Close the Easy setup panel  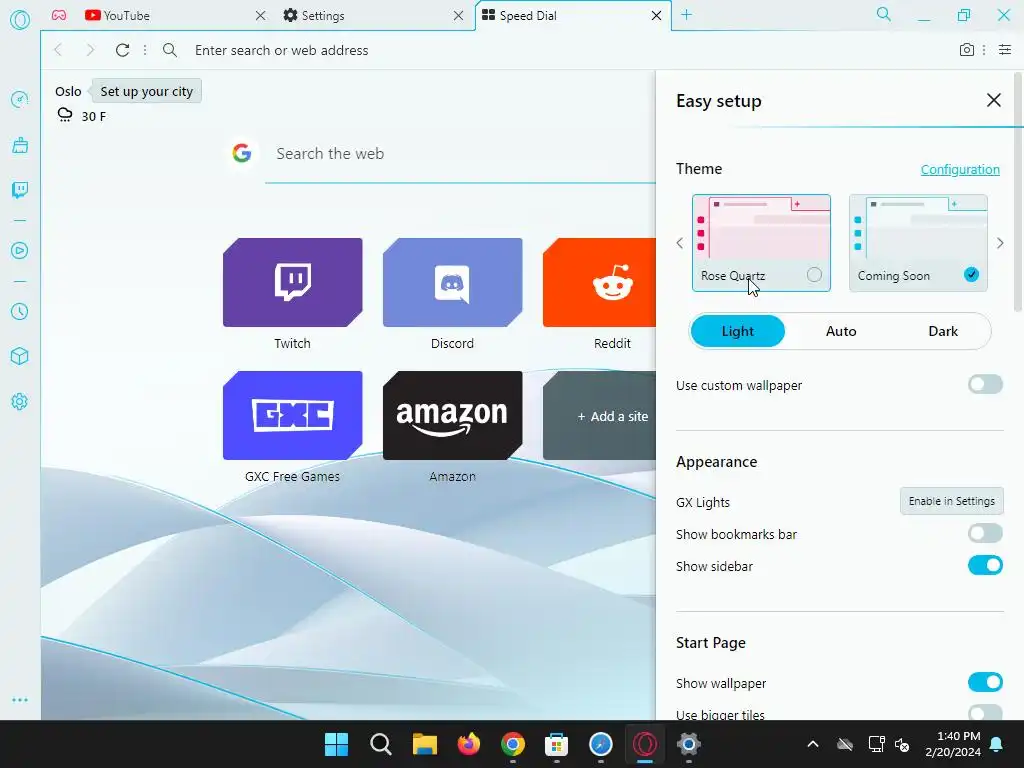click(993, 100)
